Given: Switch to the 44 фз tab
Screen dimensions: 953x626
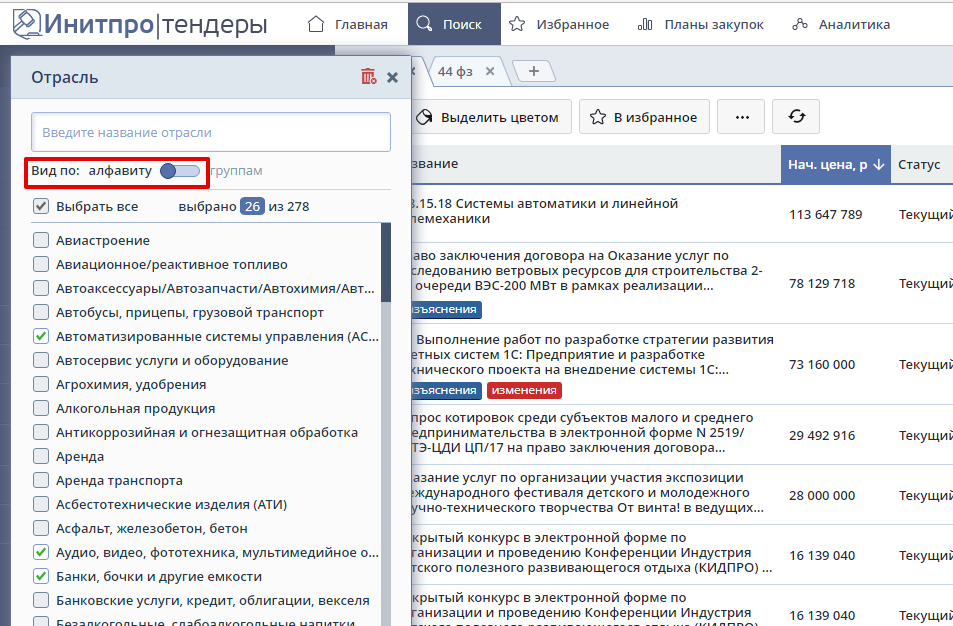Looking at the screenshot, I should [x=456, y=71].
